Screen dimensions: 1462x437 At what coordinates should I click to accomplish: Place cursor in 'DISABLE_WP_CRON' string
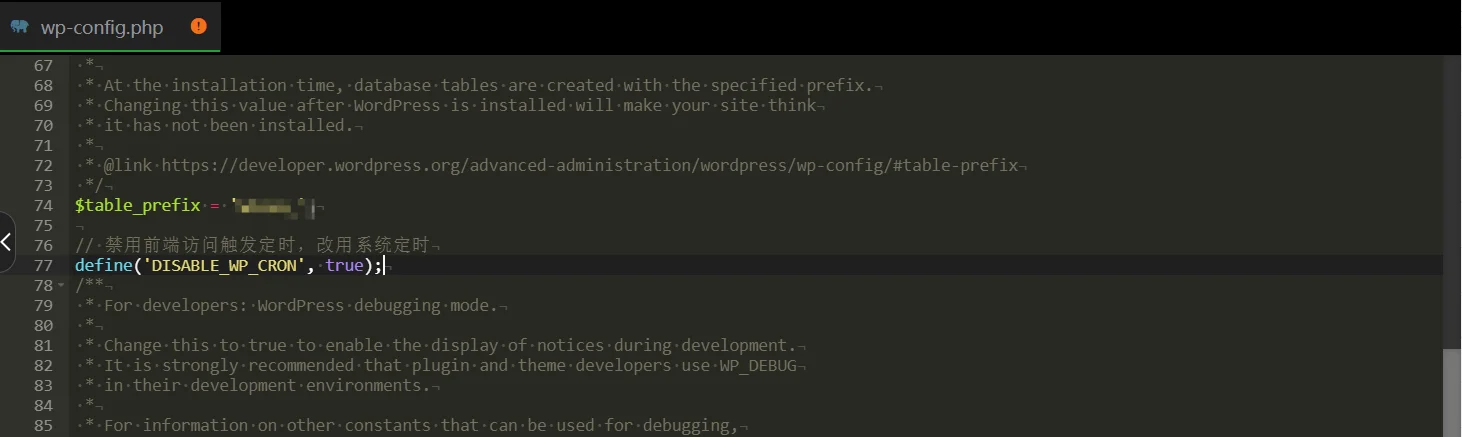click(x=226, y=265)
